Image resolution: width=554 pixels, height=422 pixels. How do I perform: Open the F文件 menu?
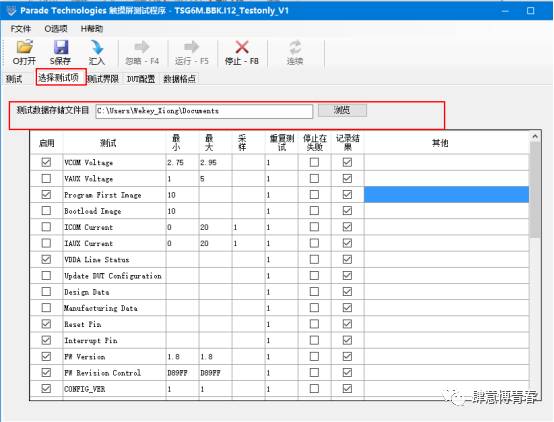[21, 29]
